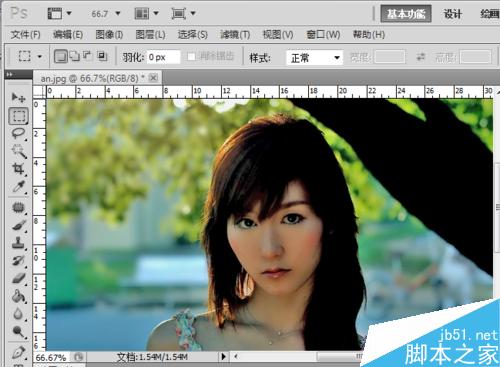Expand the tool preset picker arrow
This screenshot has width=500, height=367.
click(40, 56)
